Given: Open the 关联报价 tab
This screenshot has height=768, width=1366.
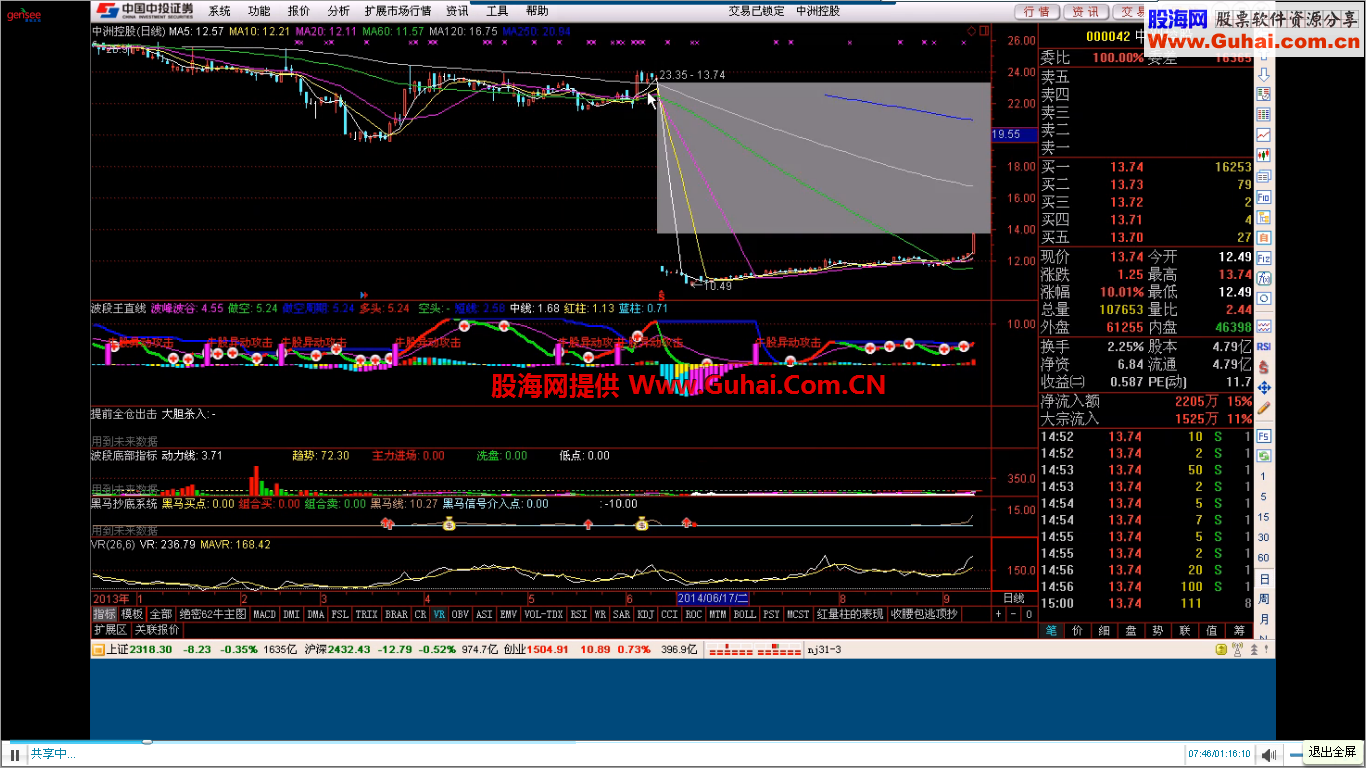Looking at the screenshot, I should (x=157, y=630).
